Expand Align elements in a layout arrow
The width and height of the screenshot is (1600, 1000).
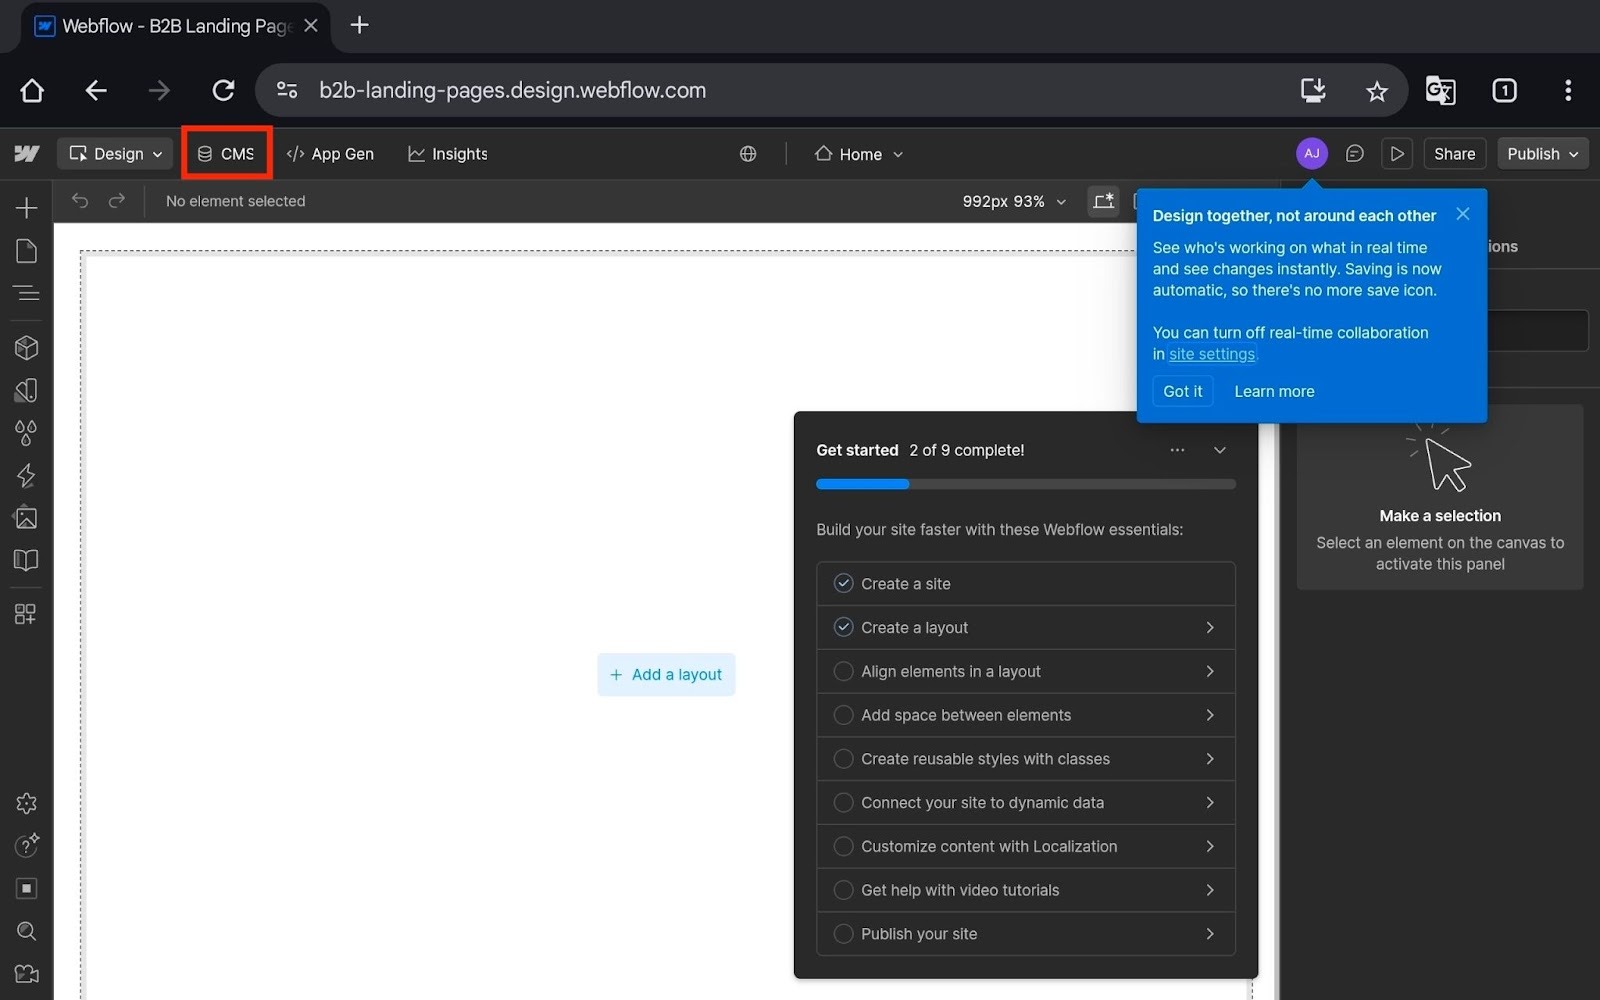click(x=1210, y=672)
